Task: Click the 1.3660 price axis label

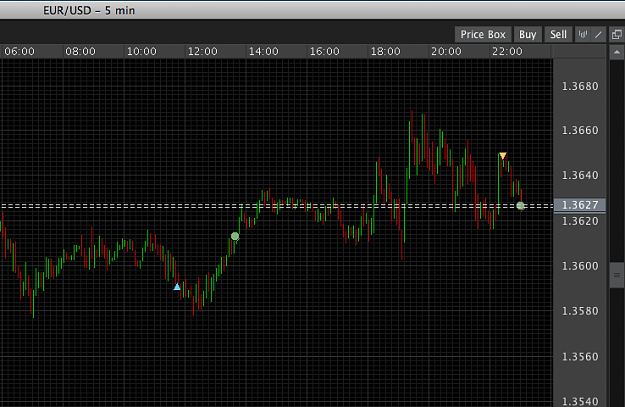Action: (580, 130)
